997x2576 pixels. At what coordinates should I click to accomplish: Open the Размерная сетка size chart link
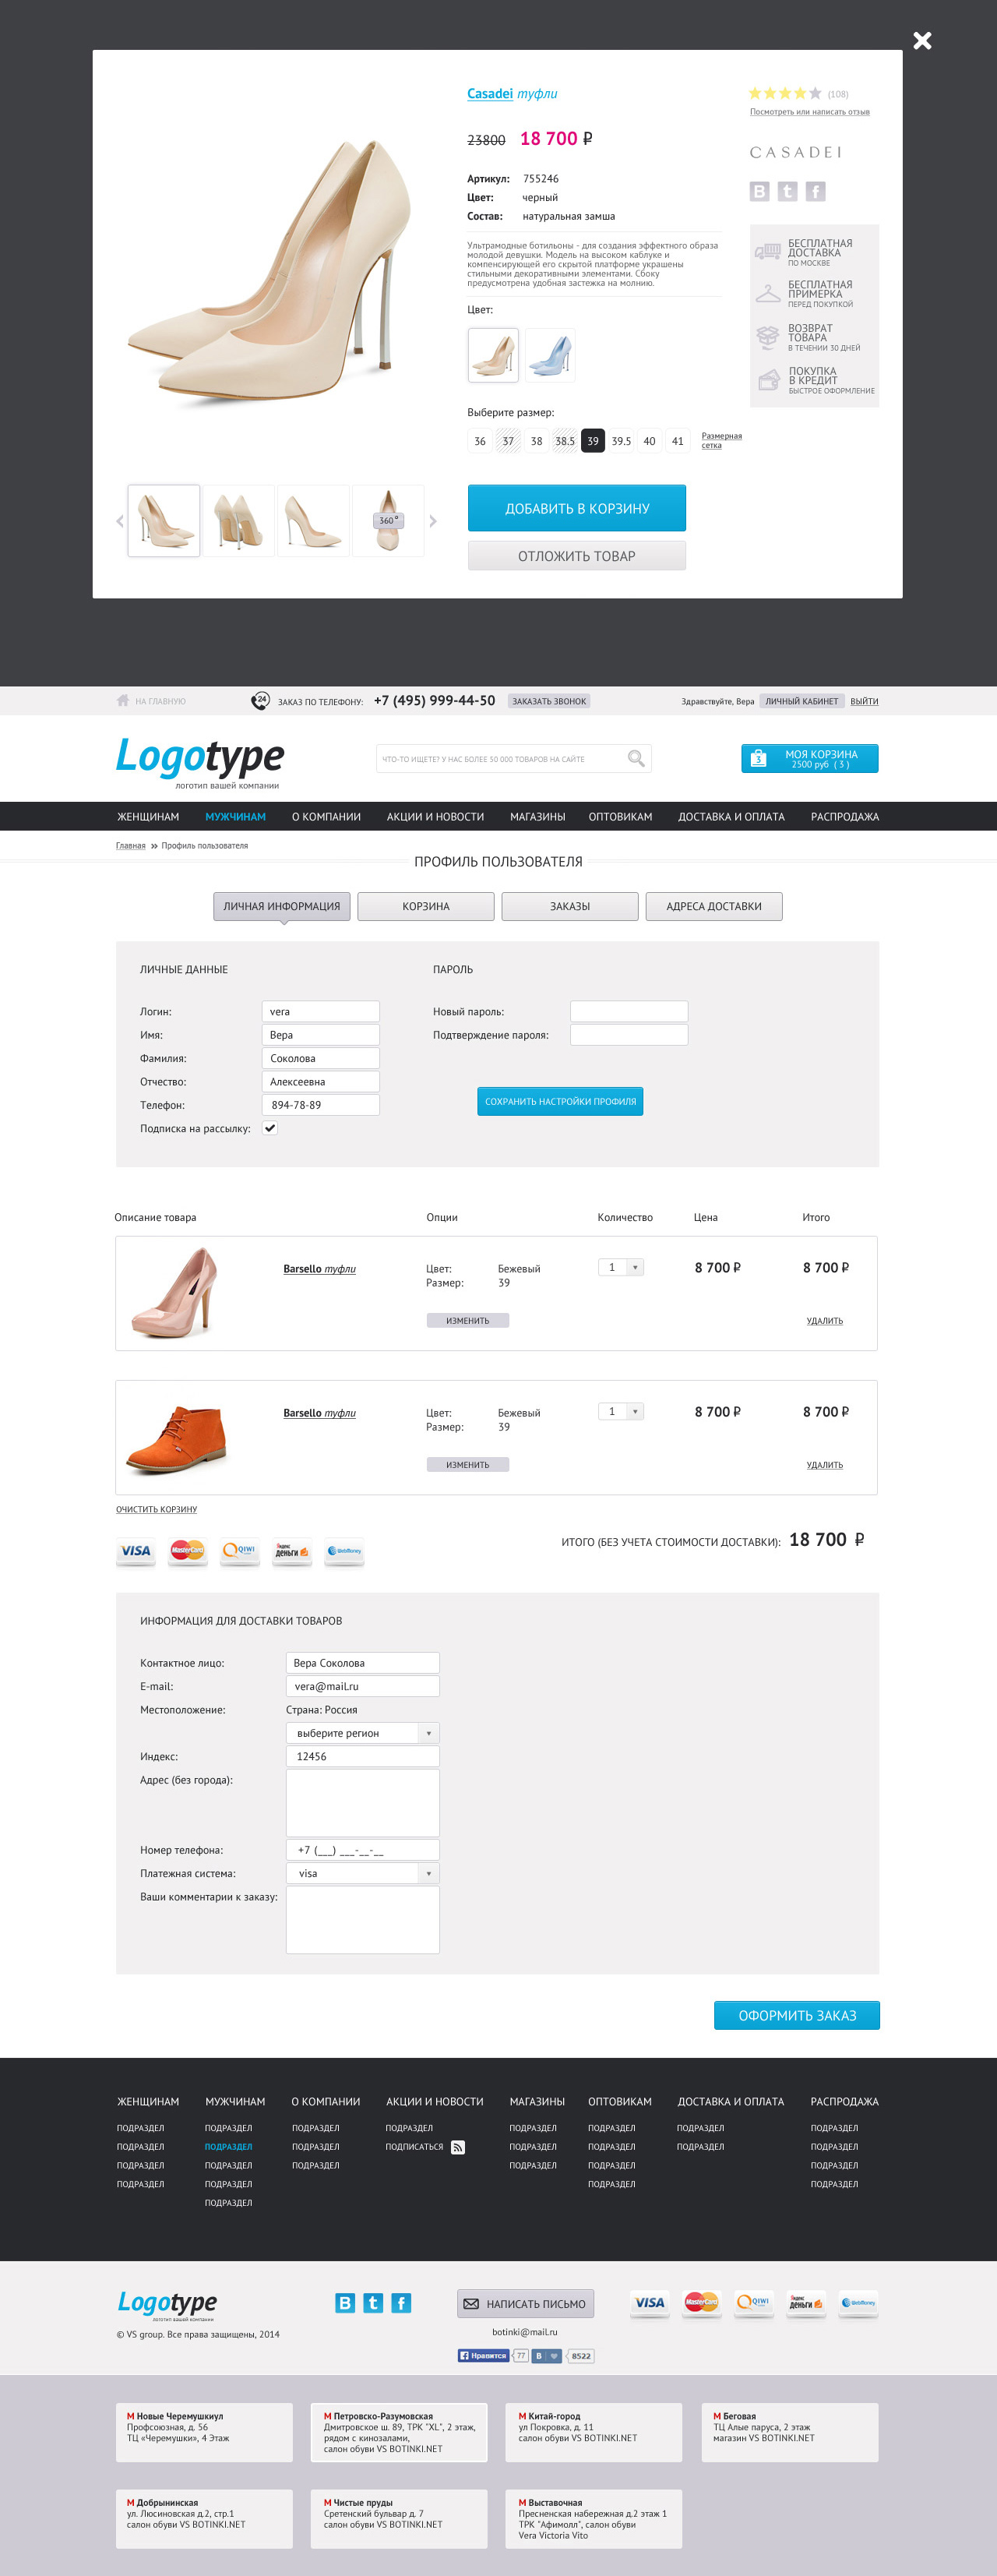click(721, 440)
